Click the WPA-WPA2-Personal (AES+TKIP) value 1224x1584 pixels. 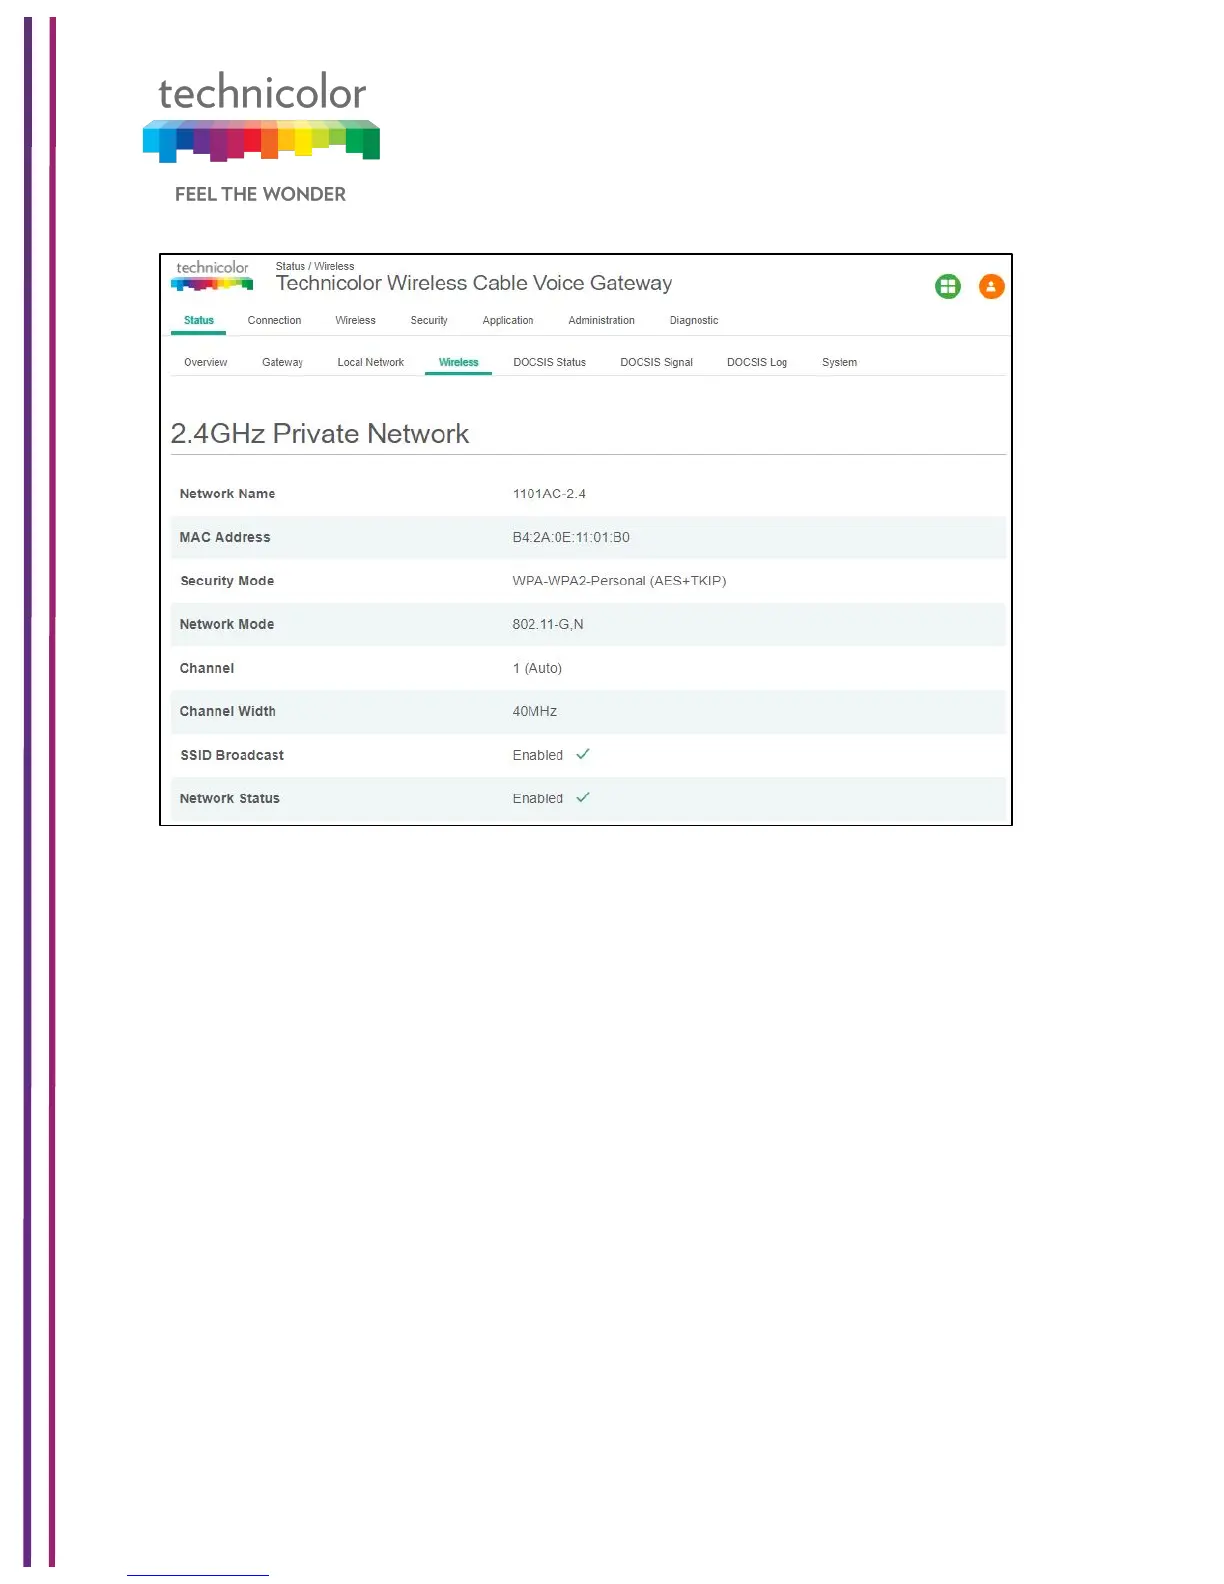pyautogui.click(x=619, y=580)
